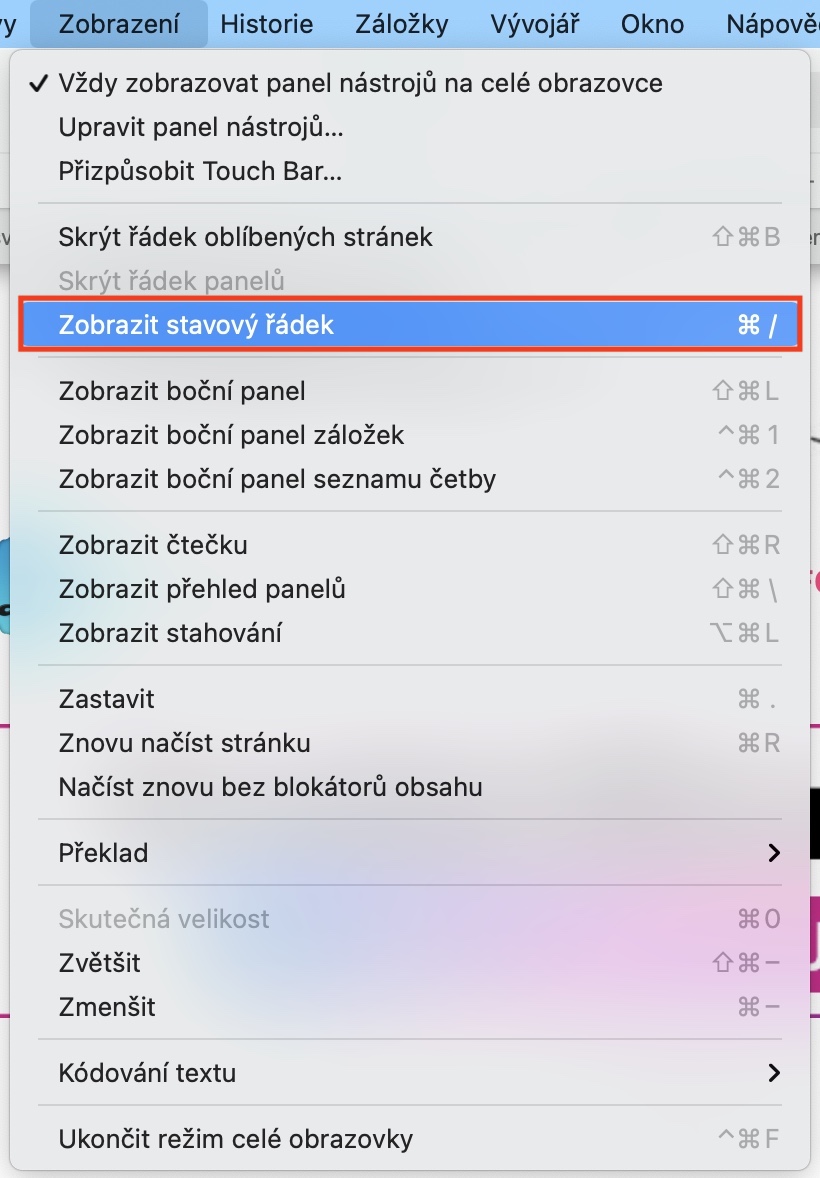Reload page using 'Znovu načíst stránku'
The width and height of the screenshot is (820, 1178).
click(x=185, y=743)
